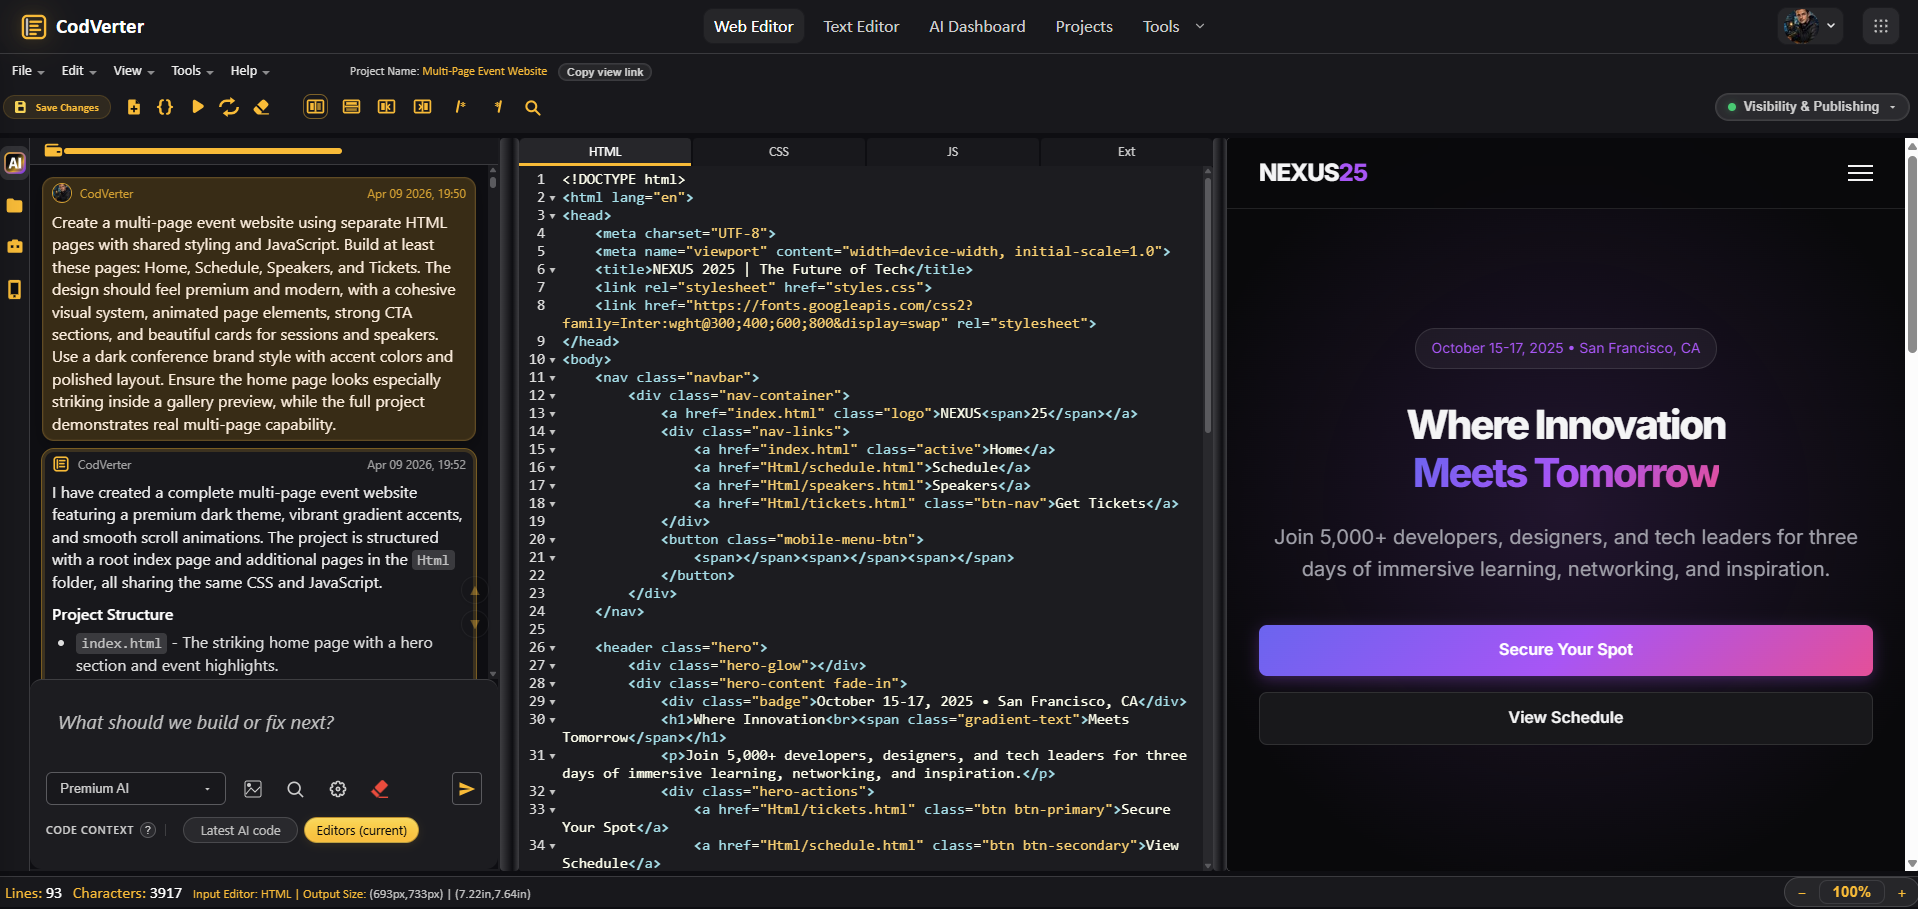
Task: Expand the Tools dropdown in top navigation
Action: [1173, 27]
